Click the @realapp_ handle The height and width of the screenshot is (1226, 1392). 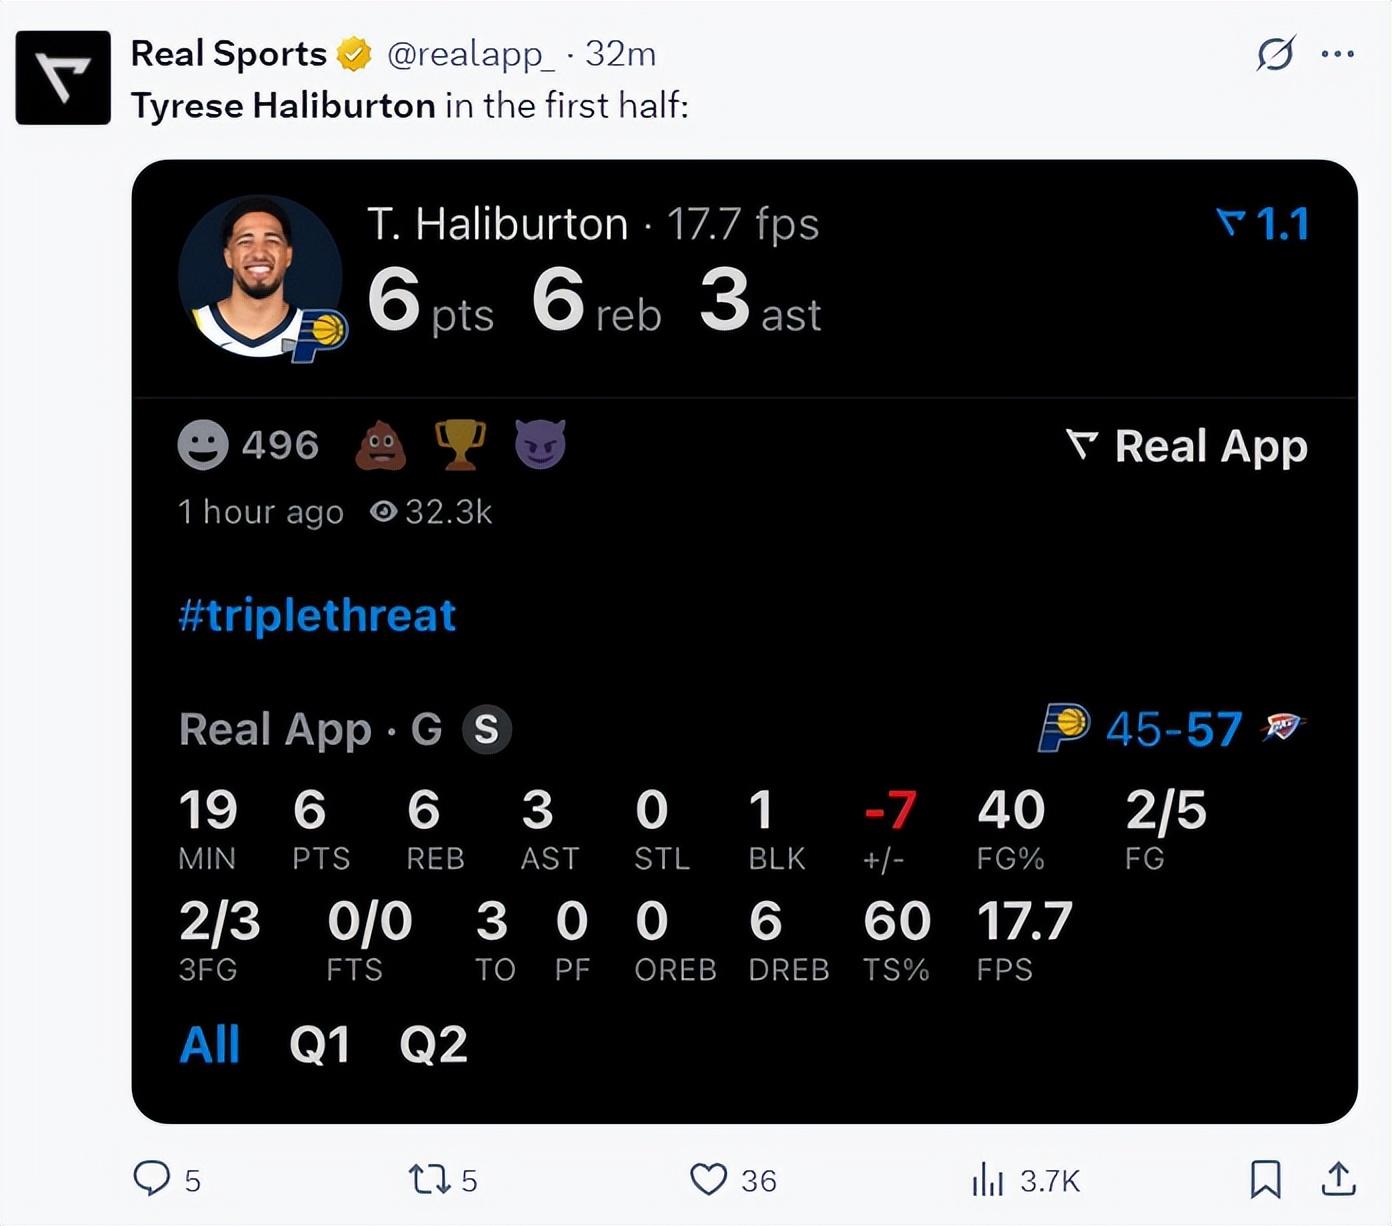pos(470,54)
